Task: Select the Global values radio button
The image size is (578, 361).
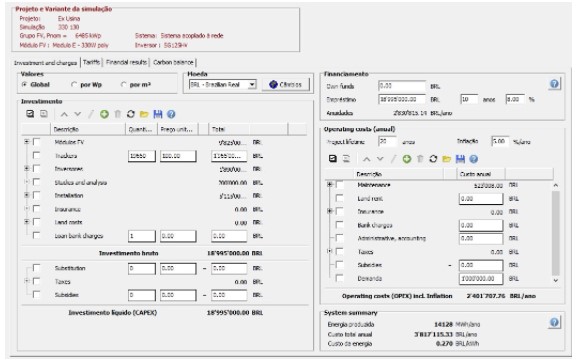Action: (24, 85)
